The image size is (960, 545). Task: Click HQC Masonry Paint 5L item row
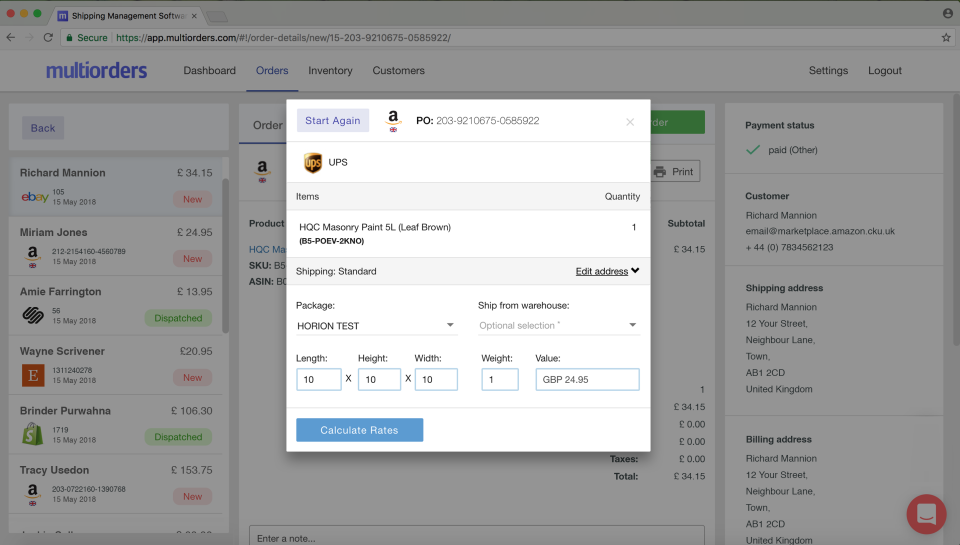click(x=468, y=233)
